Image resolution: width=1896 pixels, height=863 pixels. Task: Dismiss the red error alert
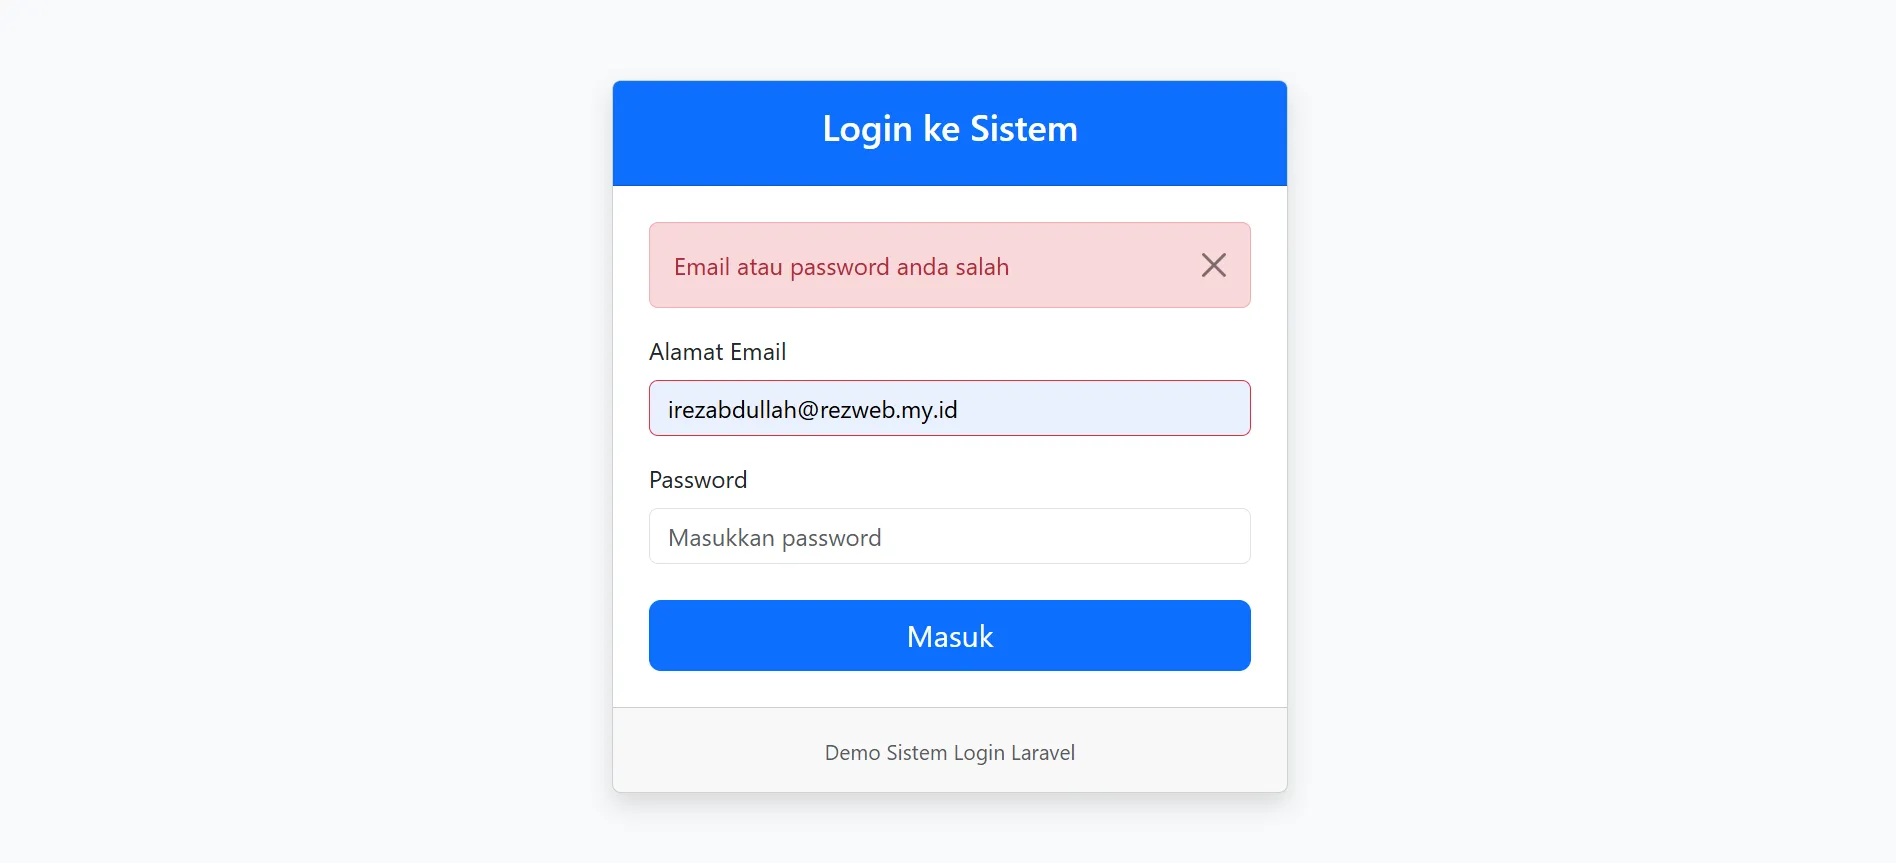pyautogui.click(x=1213, y=265)
